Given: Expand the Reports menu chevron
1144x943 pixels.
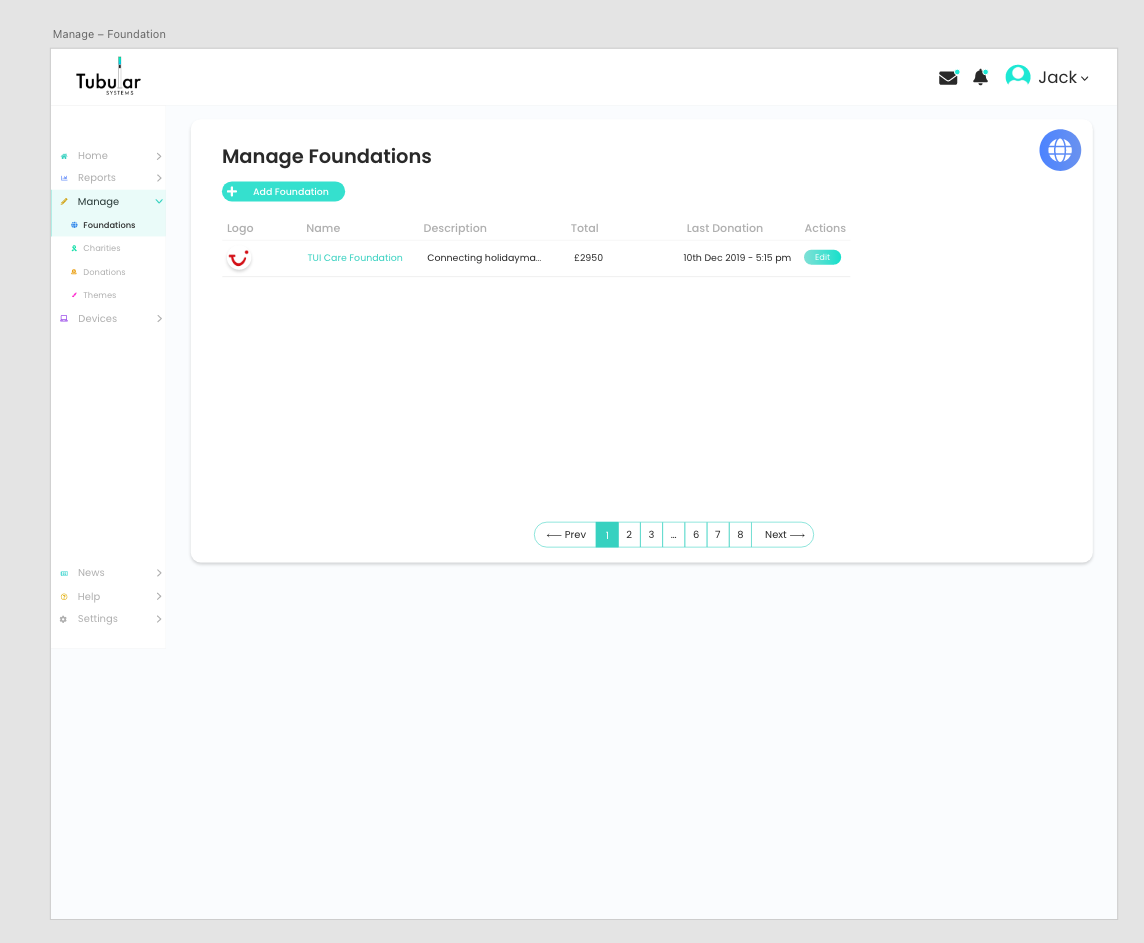Looking at the screenshot, I should 159,178.
